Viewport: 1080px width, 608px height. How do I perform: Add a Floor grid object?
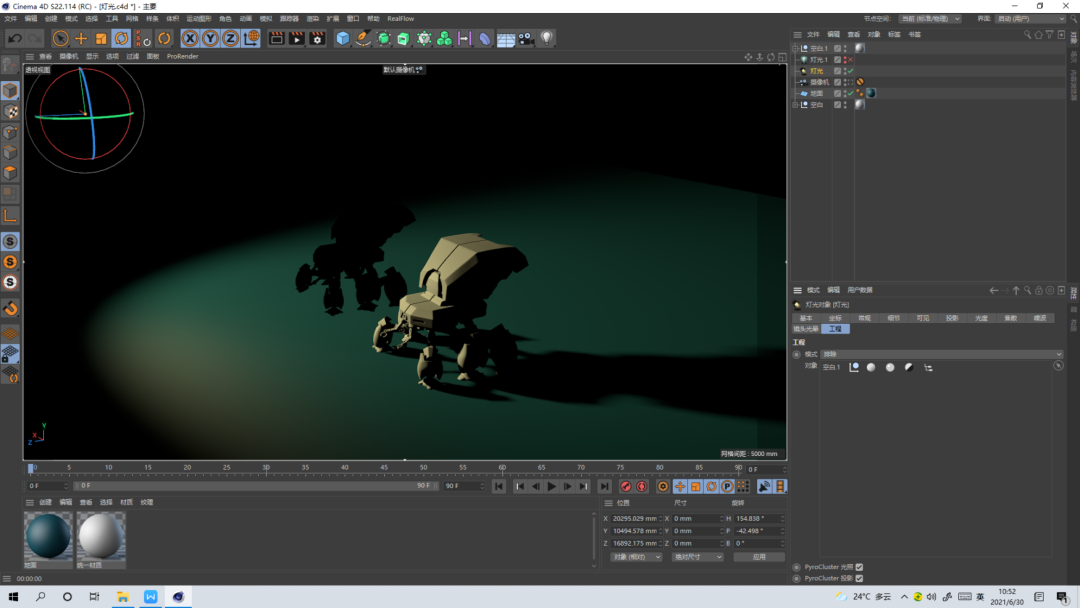[506, 39]
